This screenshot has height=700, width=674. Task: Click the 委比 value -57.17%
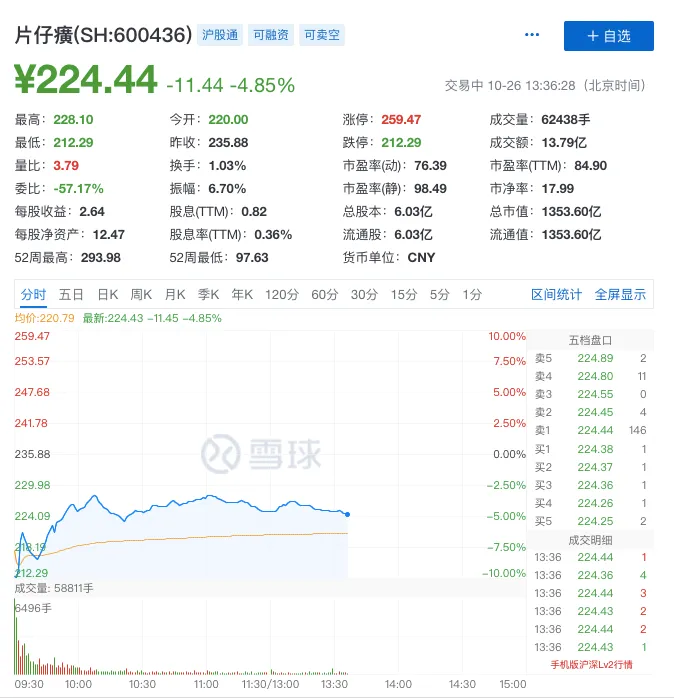click(78, 189)
